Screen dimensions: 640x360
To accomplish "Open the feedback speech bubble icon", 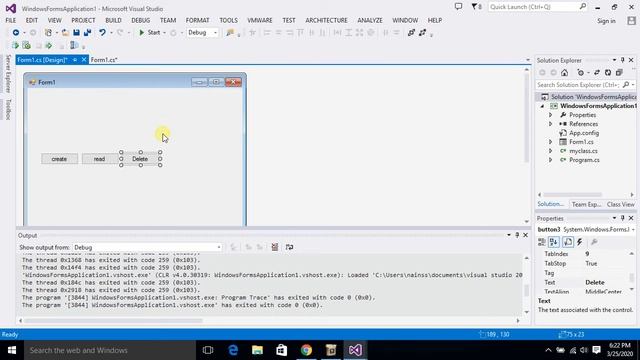I will pyautogui.click(x=458, y=7).
